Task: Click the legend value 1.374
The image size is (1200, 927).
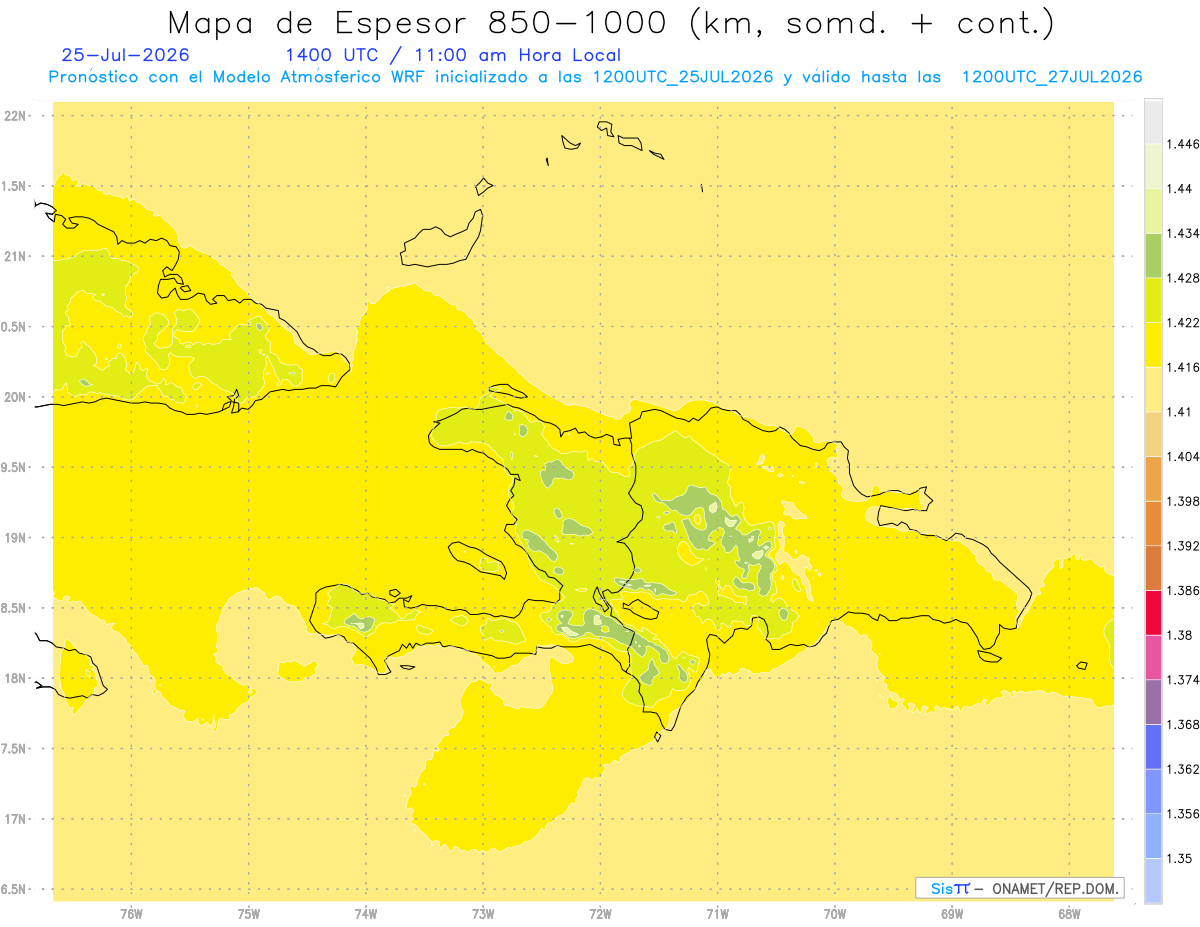Action: [x=1183, y=679]
